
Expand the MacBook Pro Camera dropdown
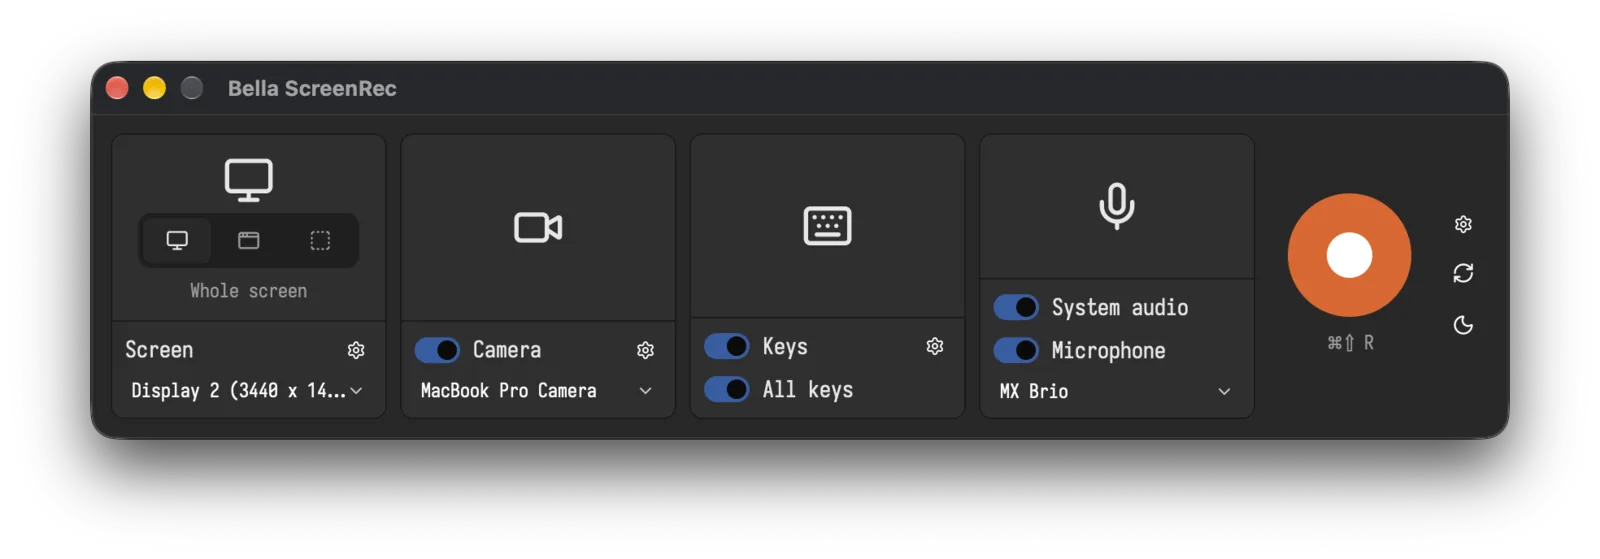click(537, 391)
